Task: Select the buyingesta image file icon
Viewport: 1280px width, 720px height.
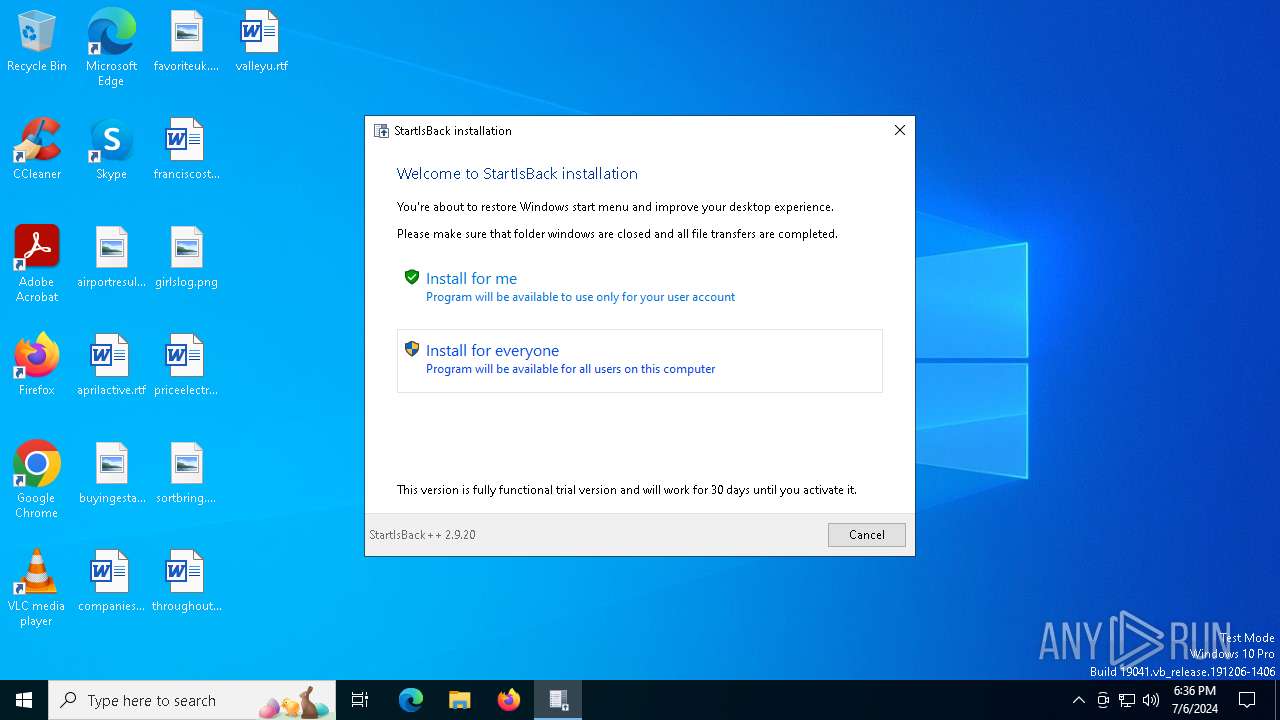Action: 111,474
